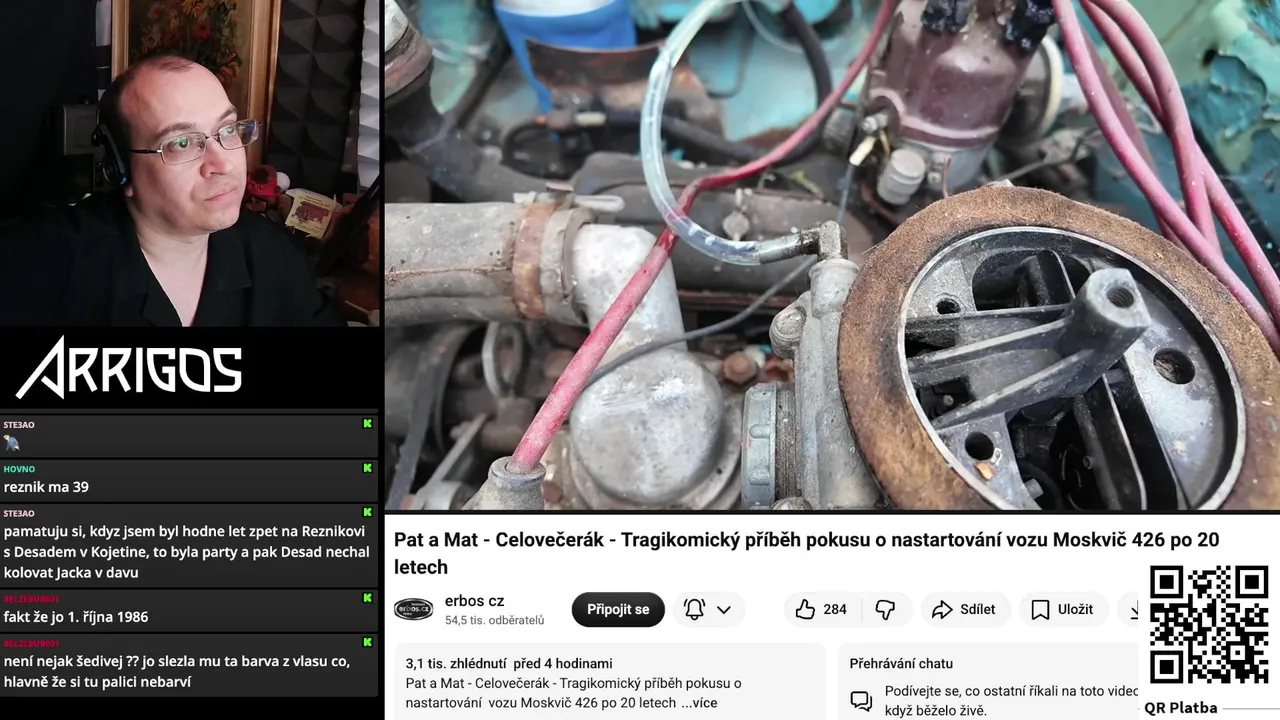Viewport: 1280px width, 720px height.
Task: Click green K badge on last BELZEBUB message
Action: [x=367, y=642]
